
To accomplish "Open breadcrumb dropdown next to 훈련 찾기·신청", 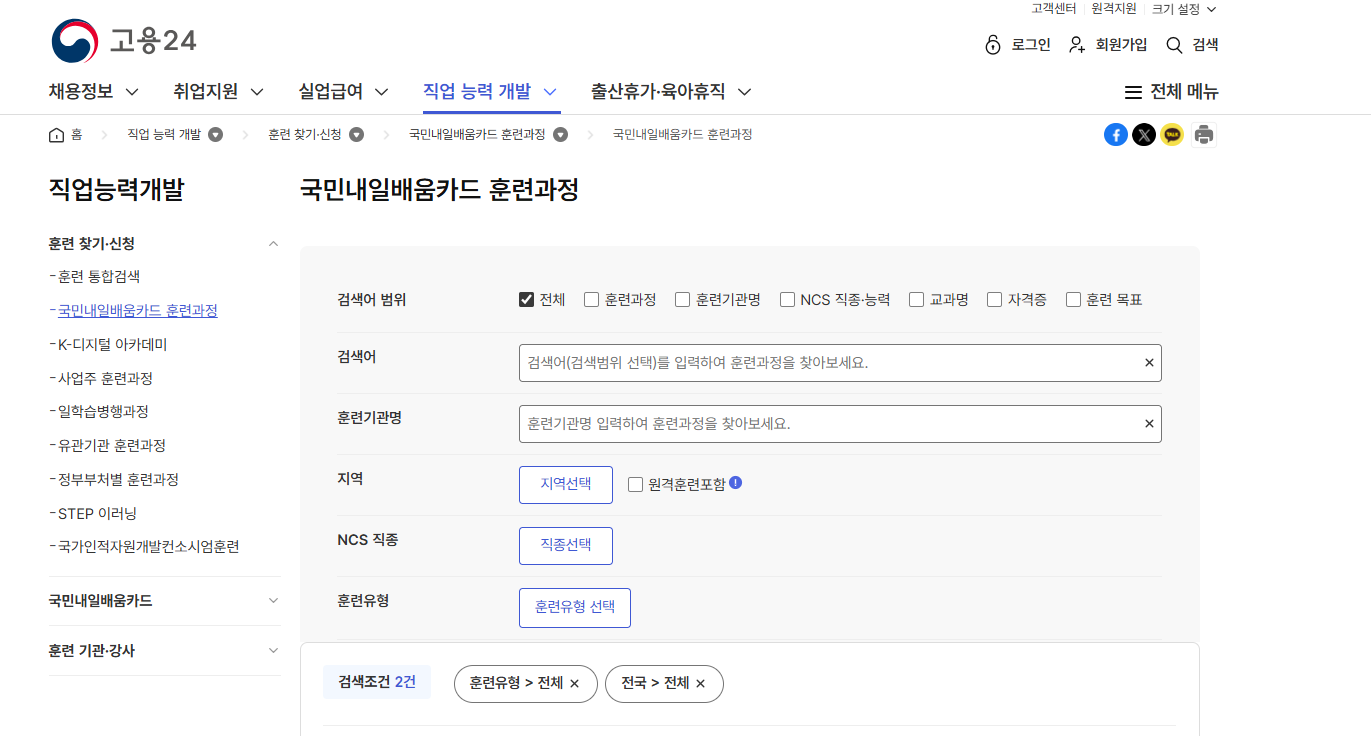I will click(356, 135).
